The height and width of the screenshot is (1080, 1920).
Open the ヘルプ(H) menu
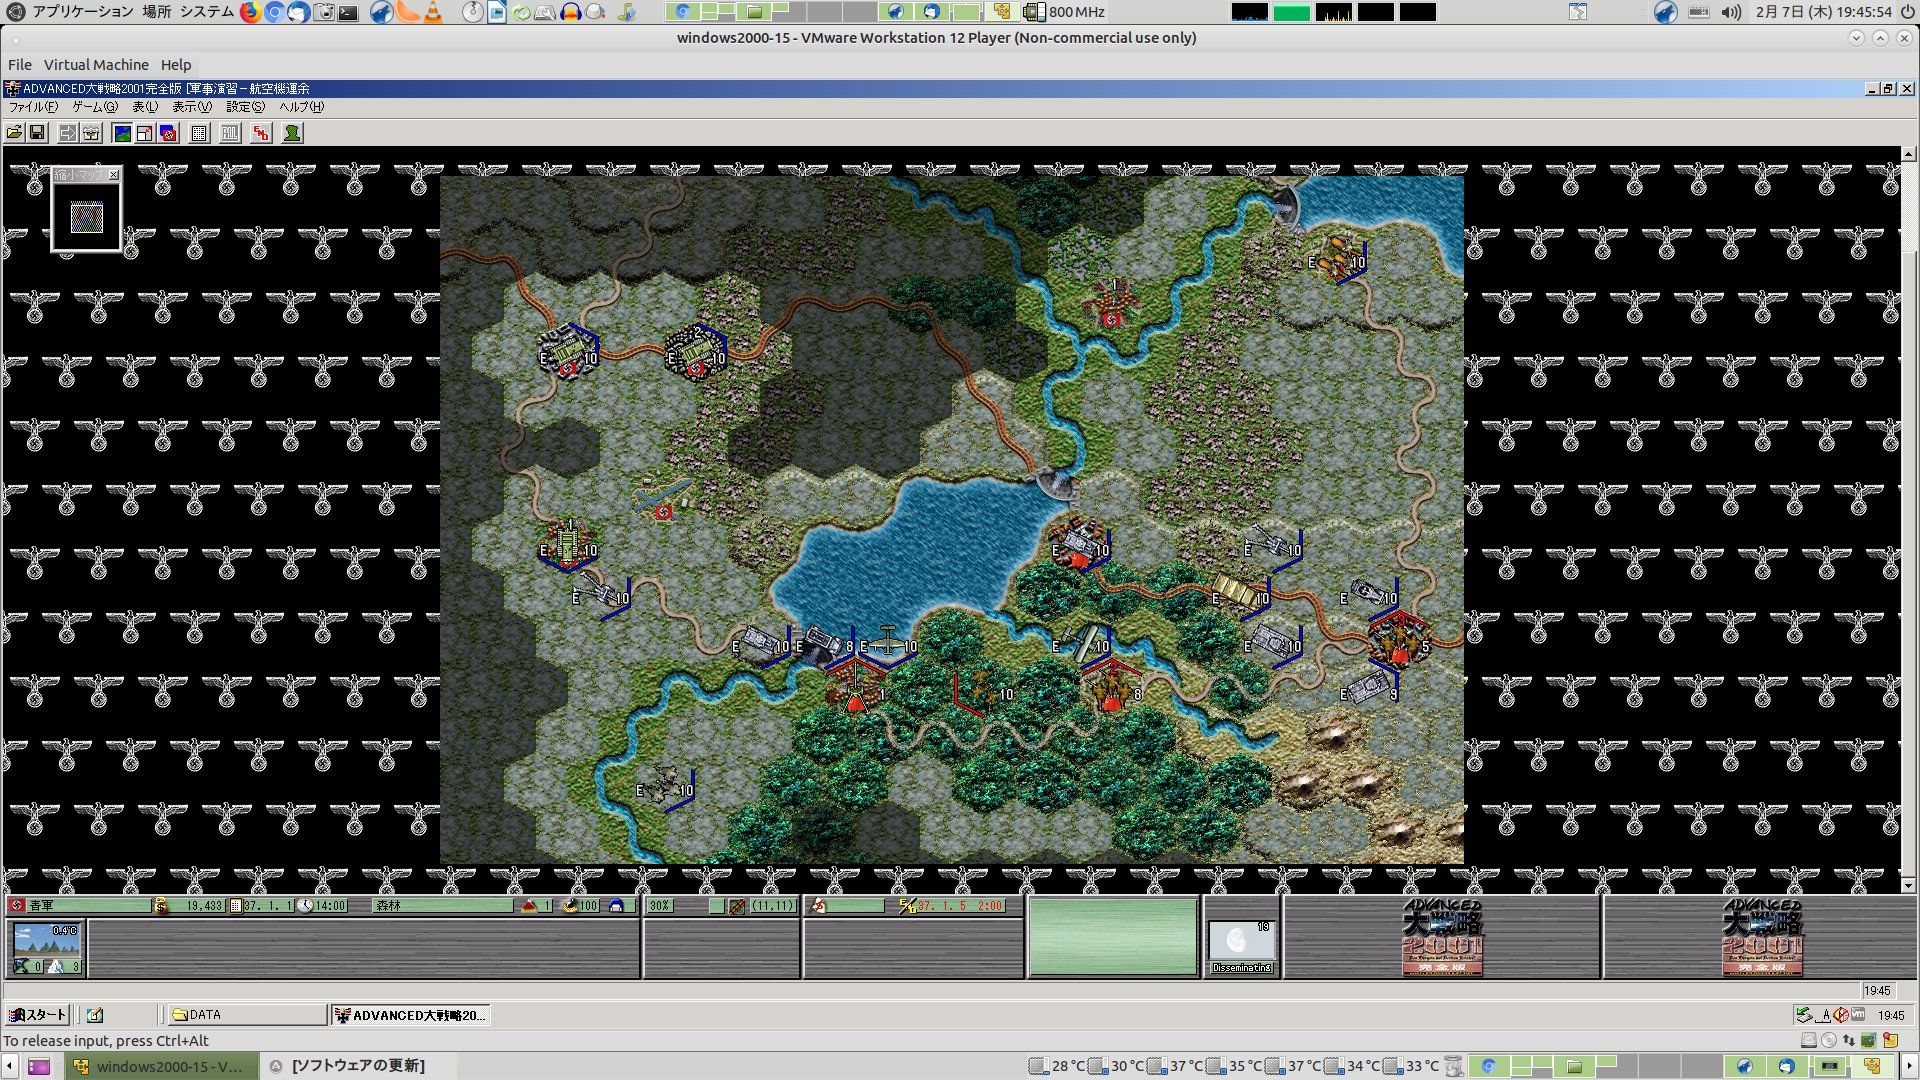(301, 107)
